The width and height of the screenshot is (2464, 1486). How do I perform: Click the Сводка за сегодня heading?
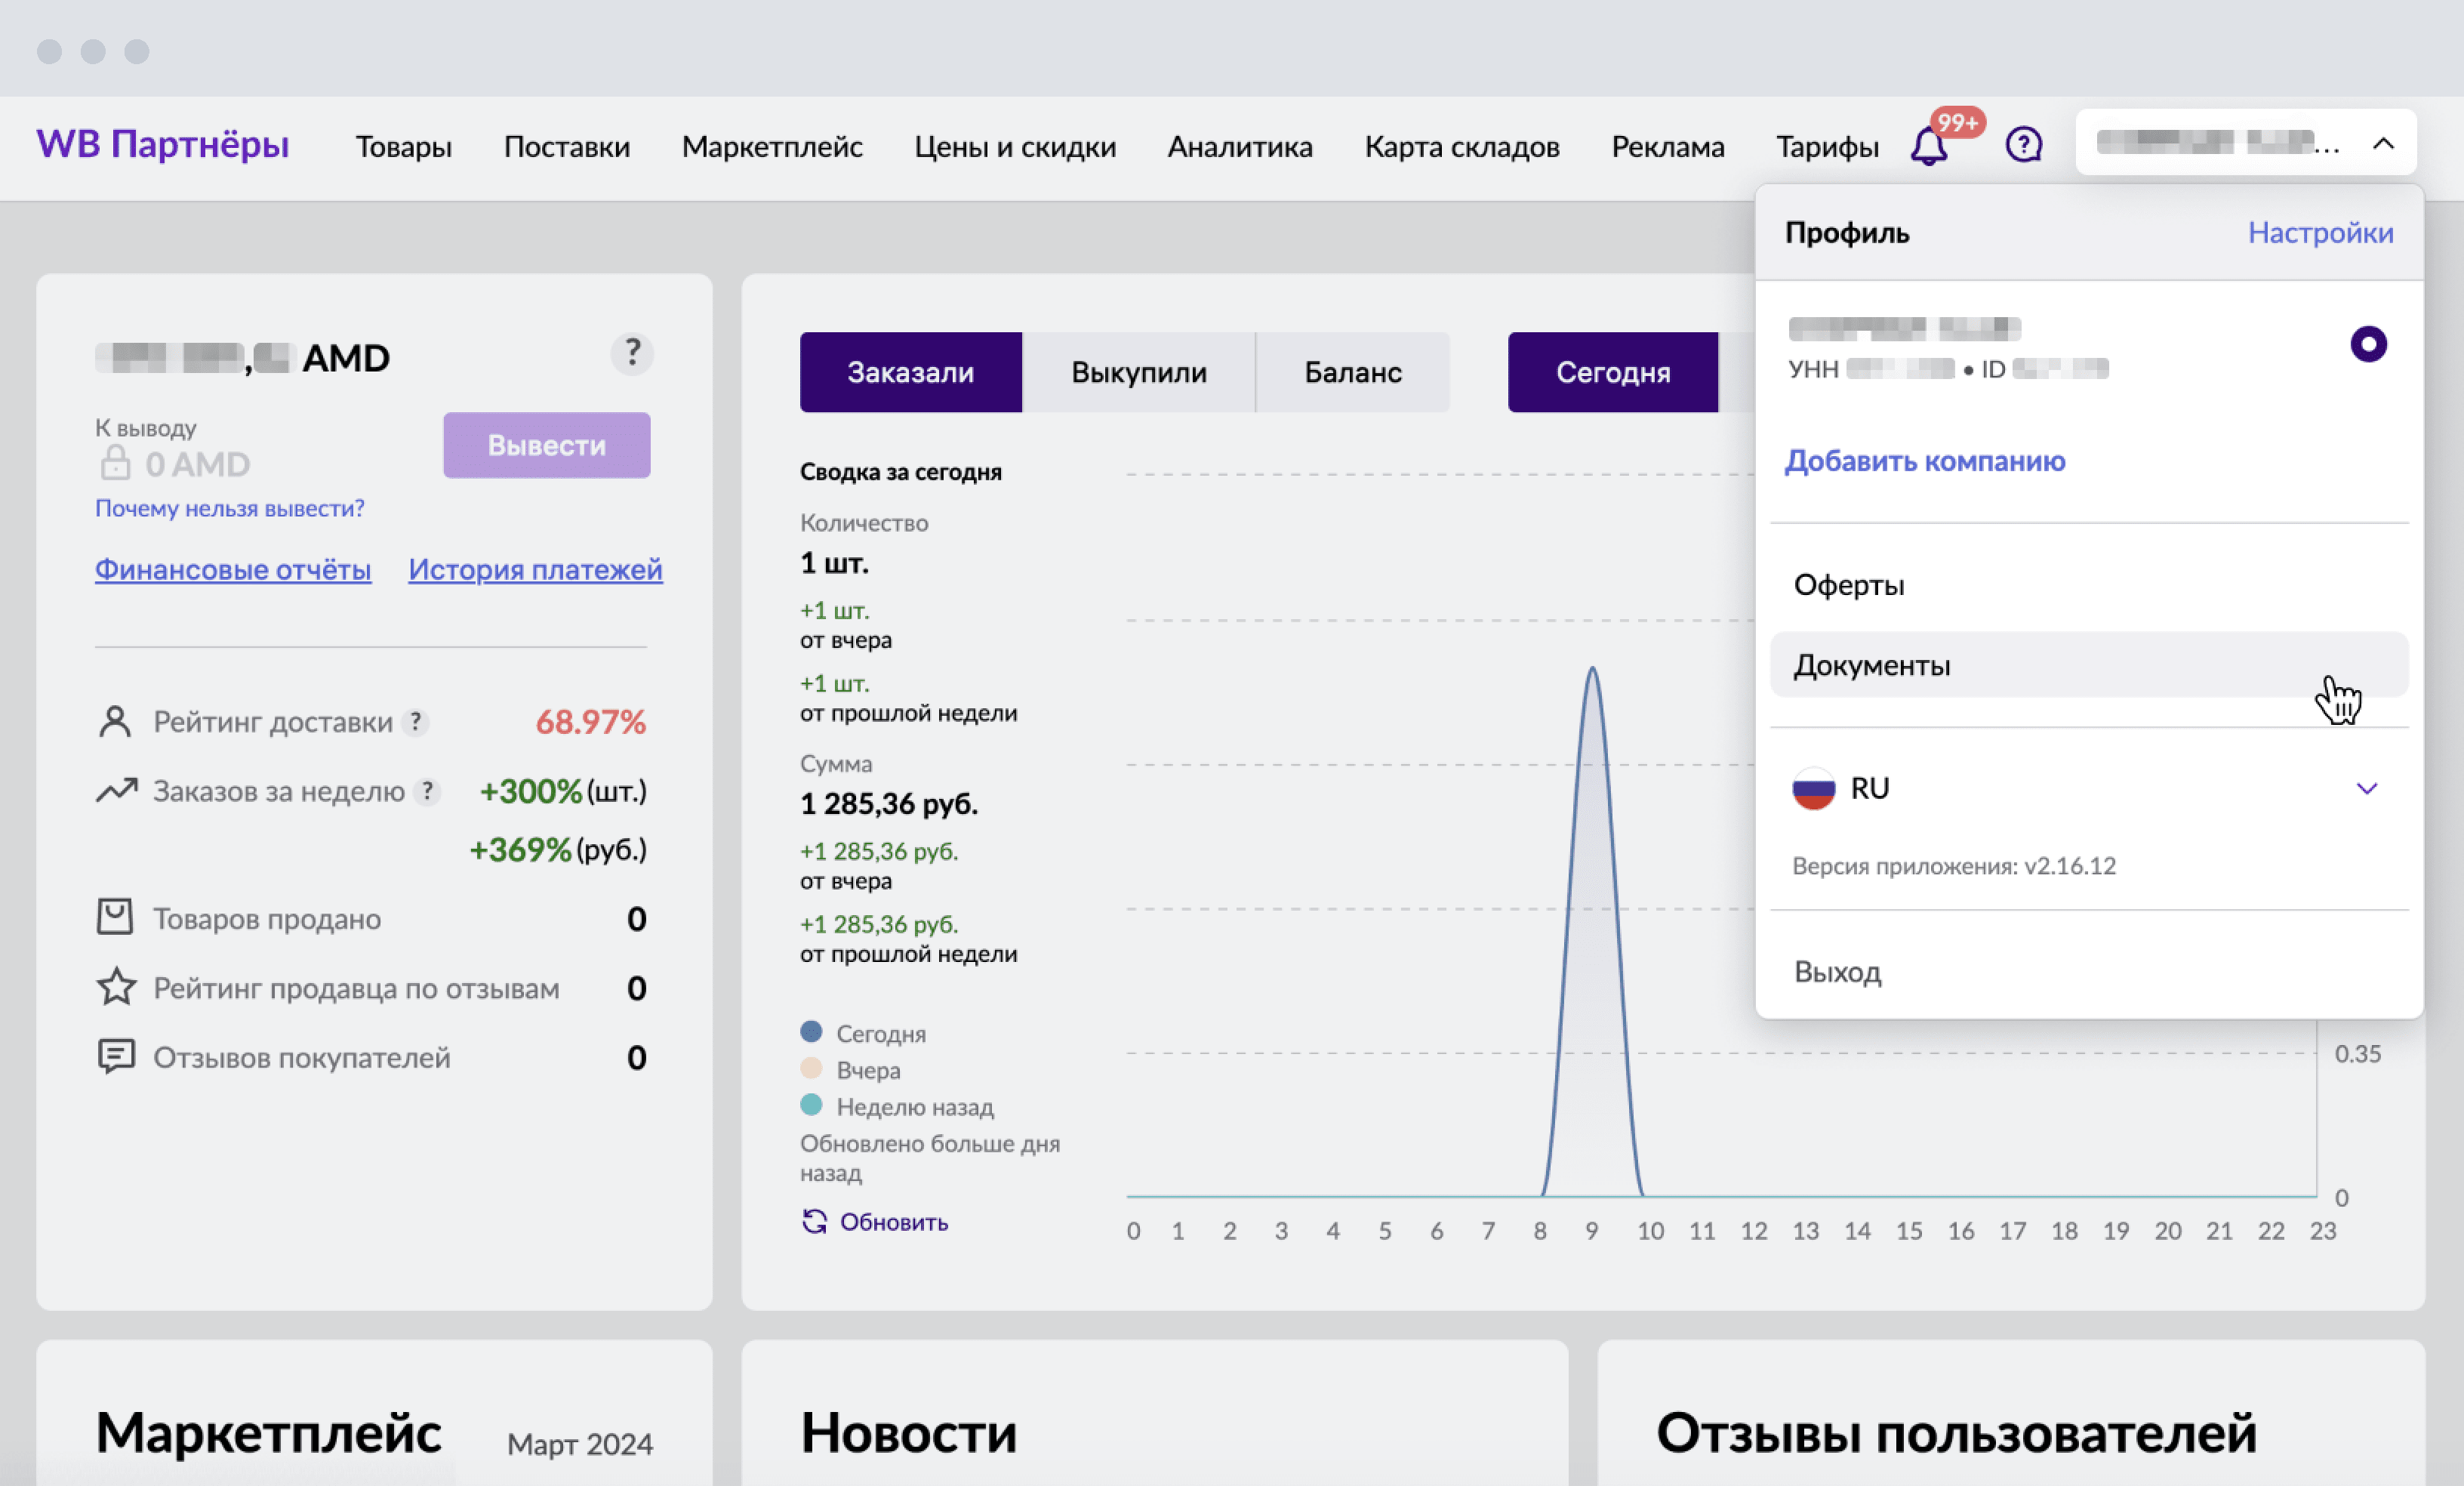pos(901,472)
